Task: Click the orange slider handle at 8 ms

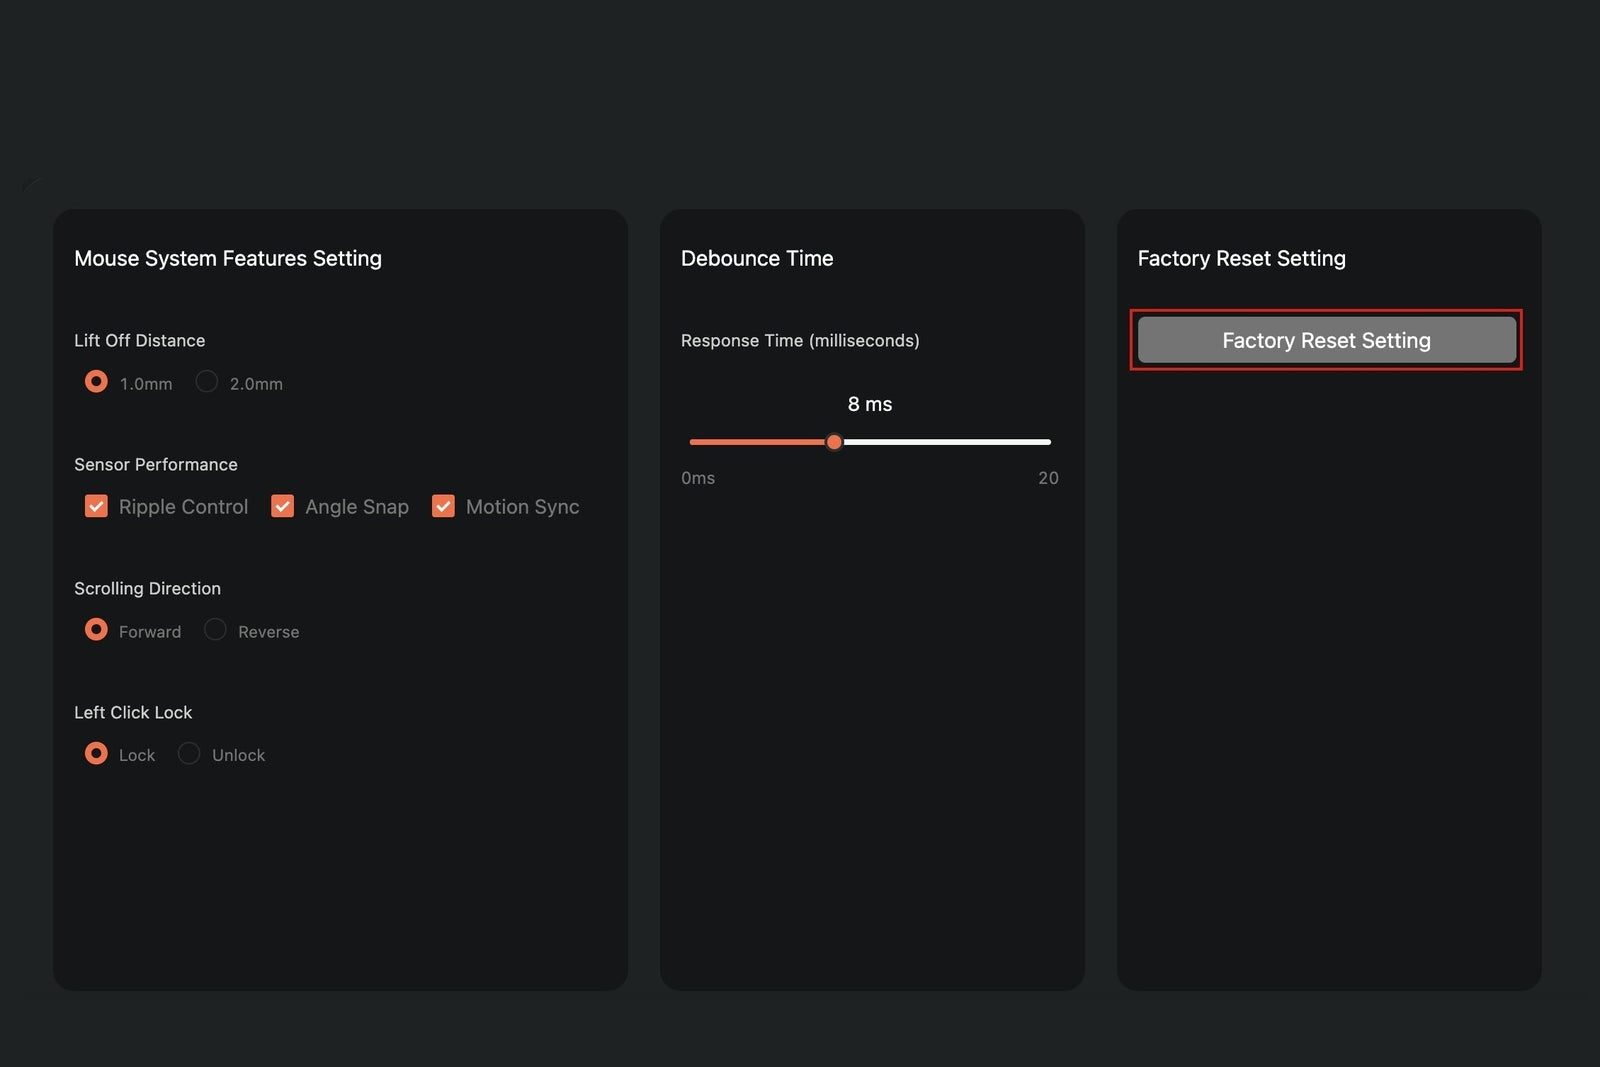Action: pos(835,441)
